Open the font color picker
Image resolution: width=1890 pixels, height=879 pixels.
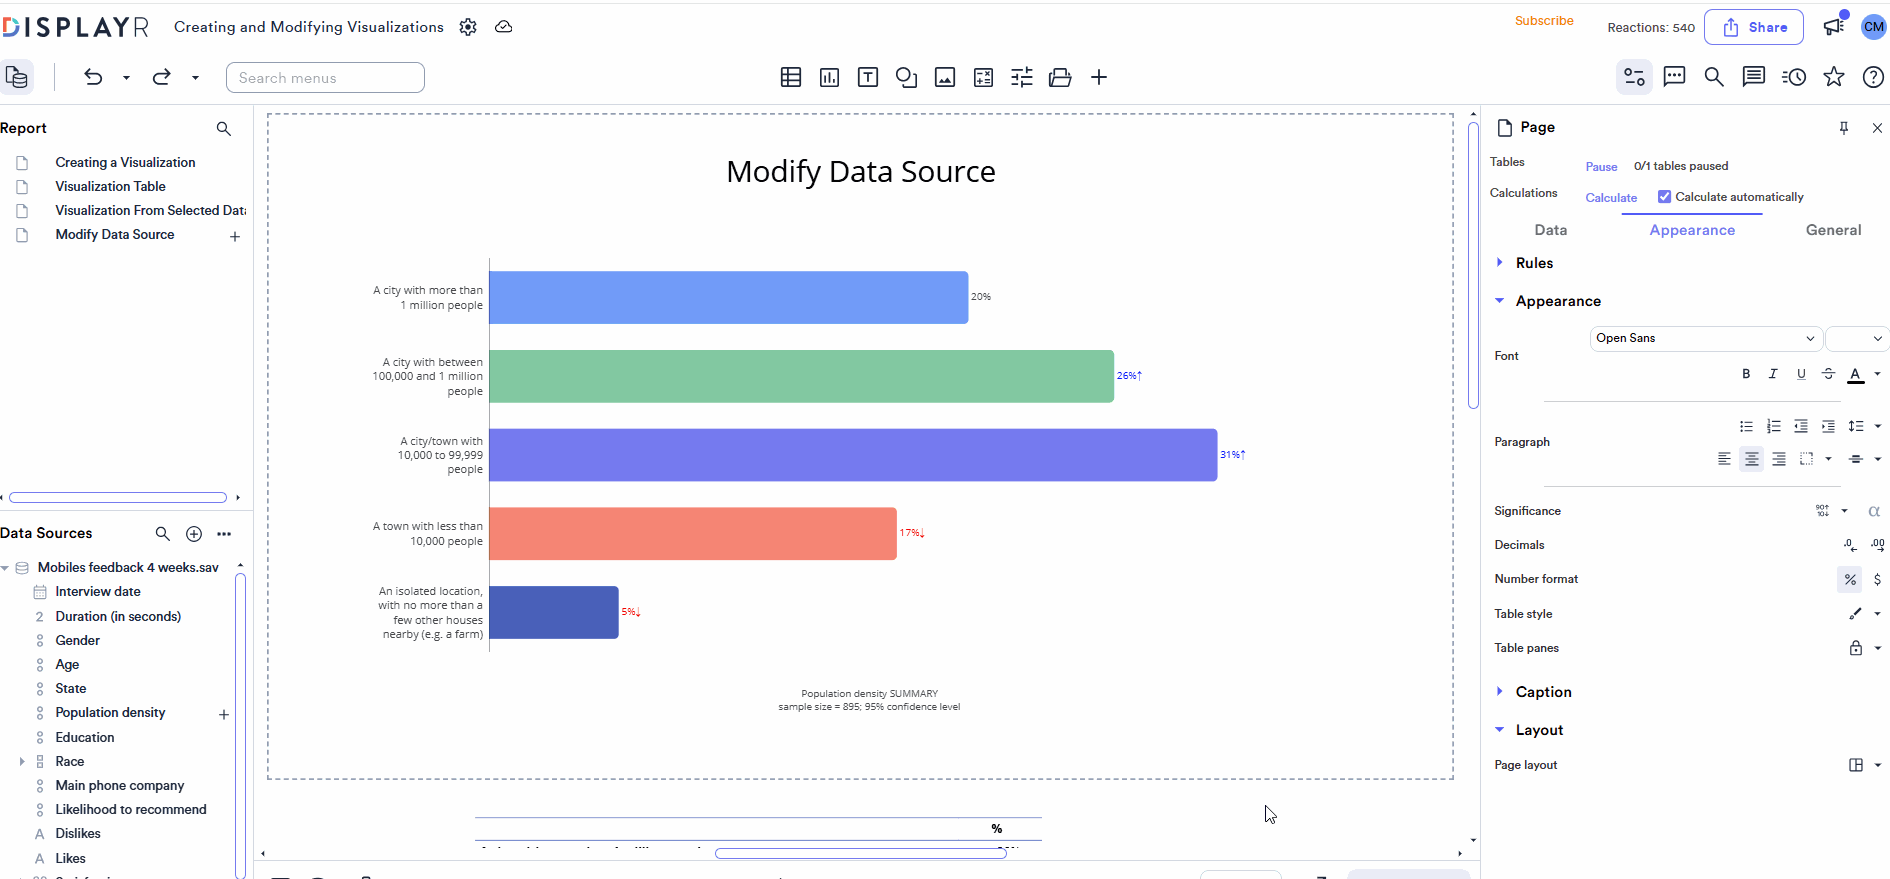(1856, 374)
